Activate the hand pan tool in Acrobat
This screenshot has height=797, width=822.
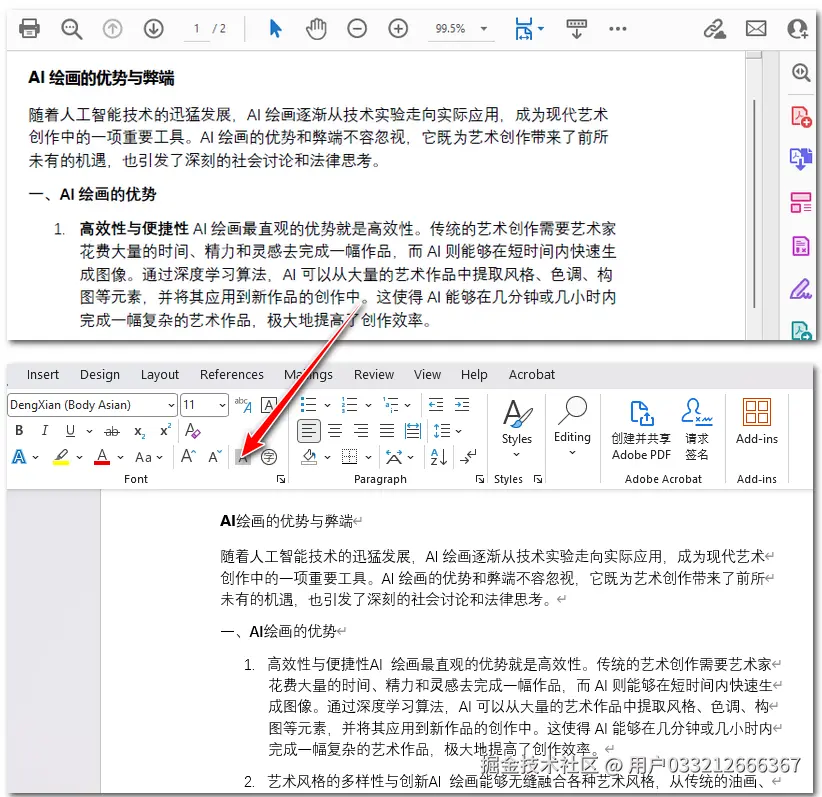coord(316,28)
